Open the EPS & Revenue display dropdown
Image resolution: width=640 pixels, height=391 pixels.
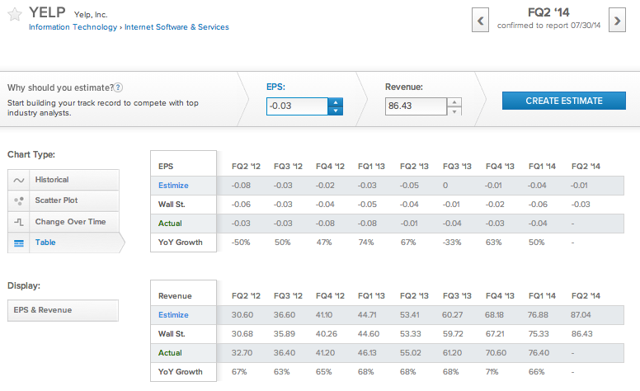[x=63, y=310]
